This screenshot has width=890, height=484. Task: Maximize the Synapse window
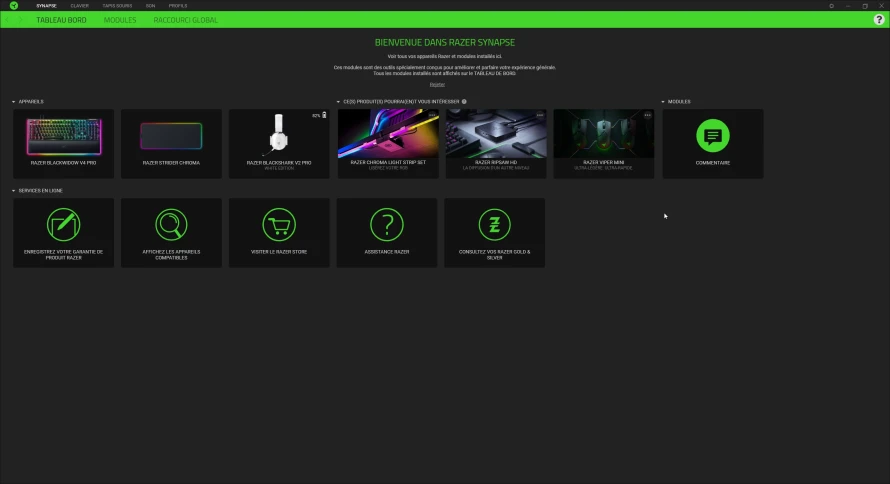pos(865,6)
